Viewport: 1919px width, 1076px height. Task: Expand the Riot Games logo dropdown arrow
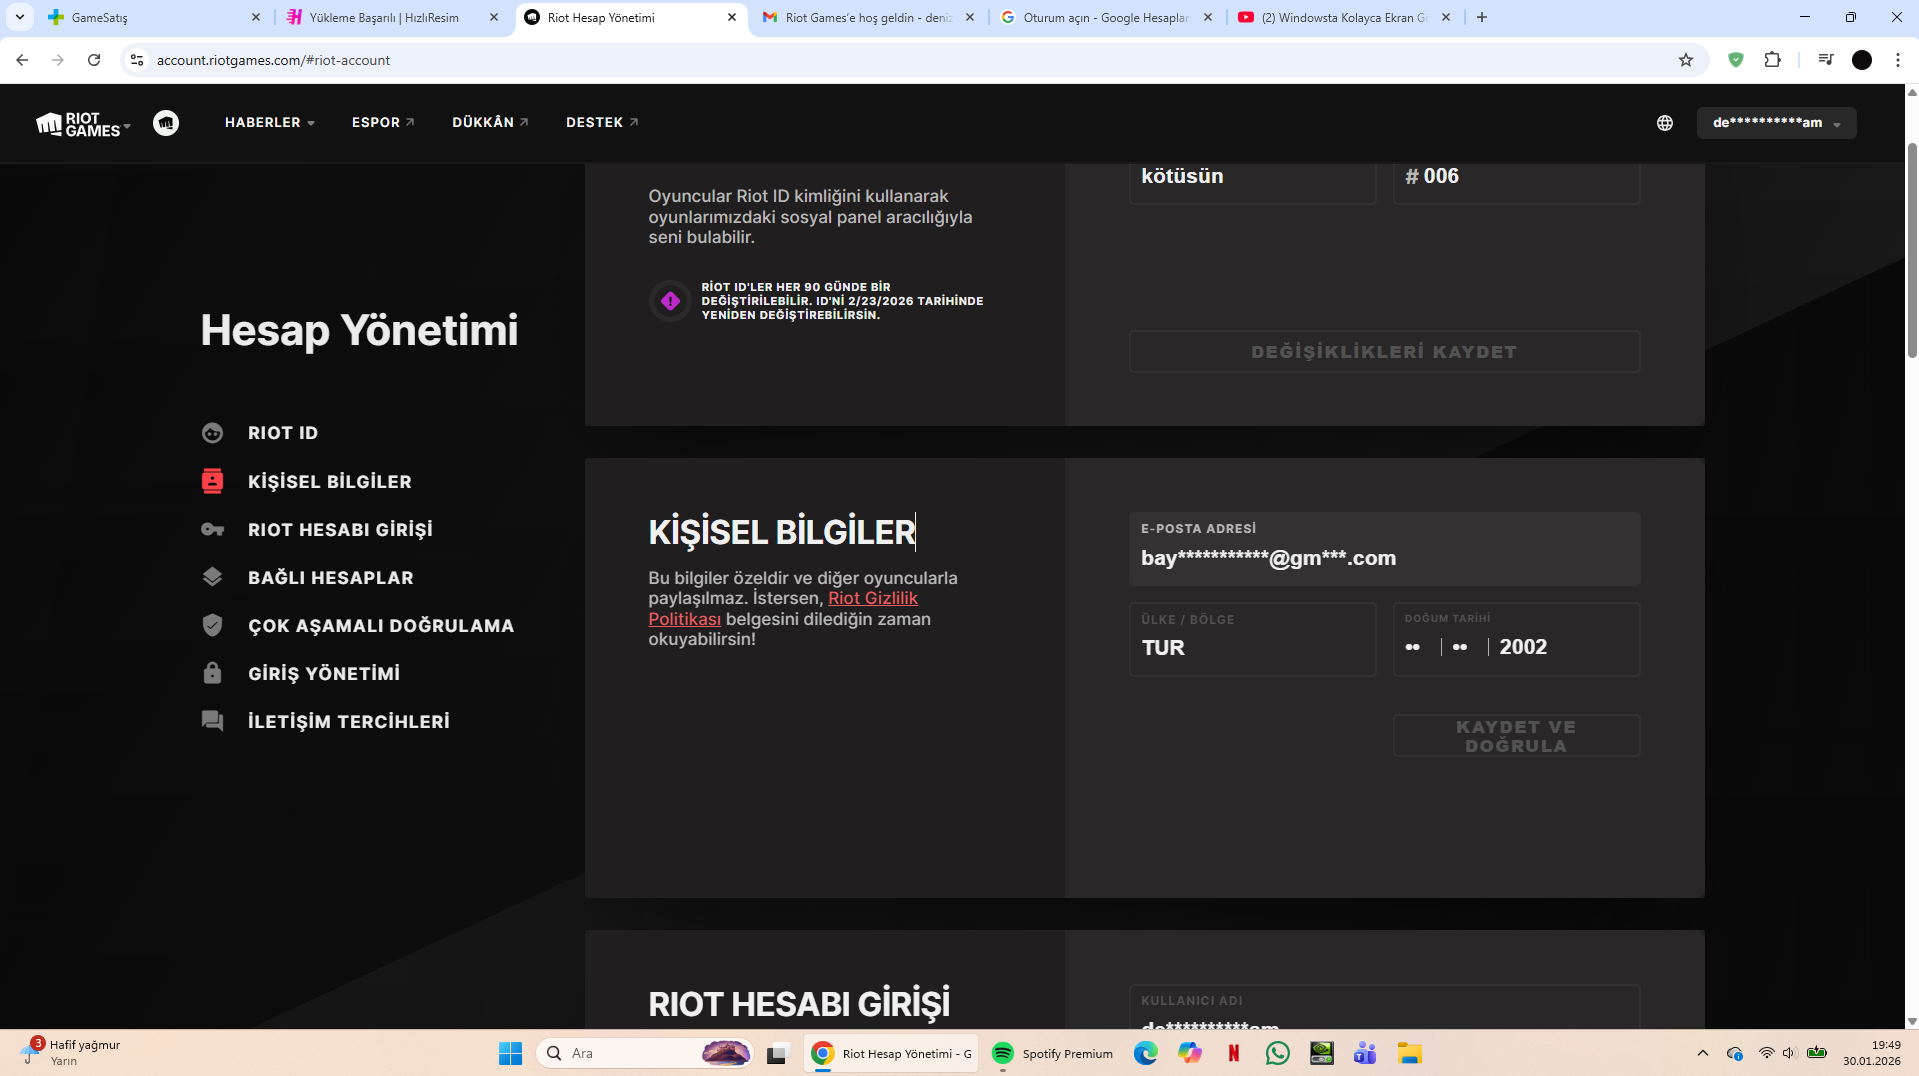(x=127, y=127)
